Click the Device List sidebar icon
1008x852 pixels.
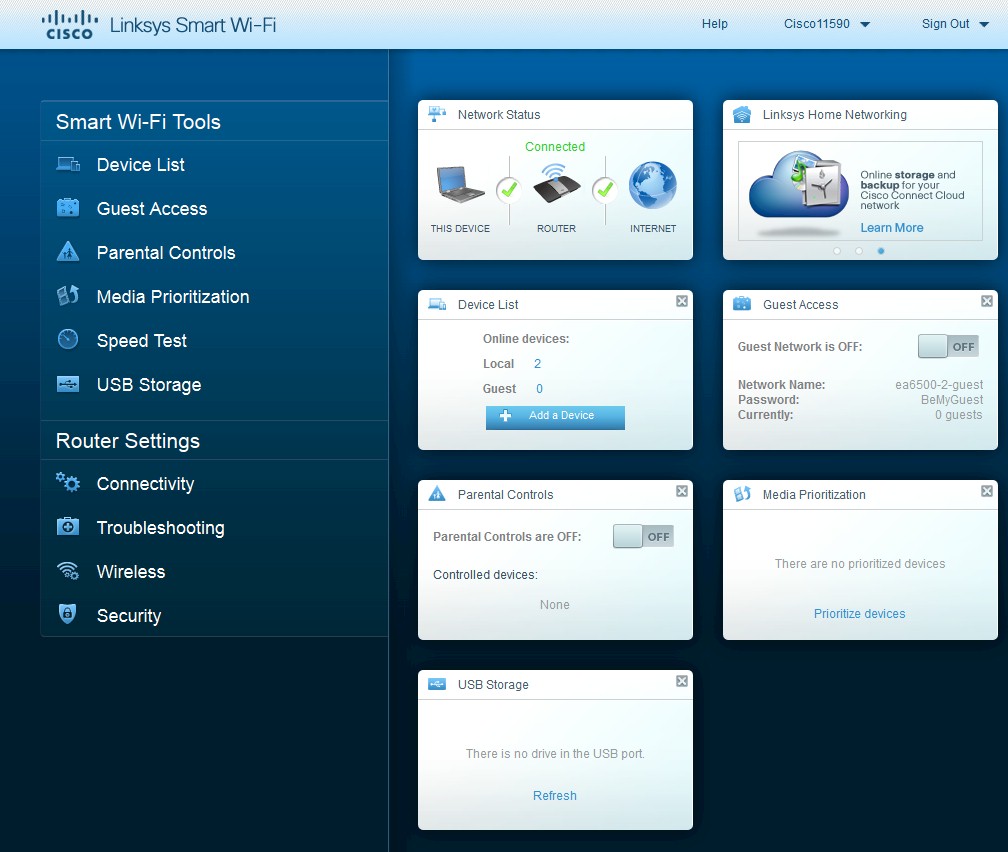(68, 165)
